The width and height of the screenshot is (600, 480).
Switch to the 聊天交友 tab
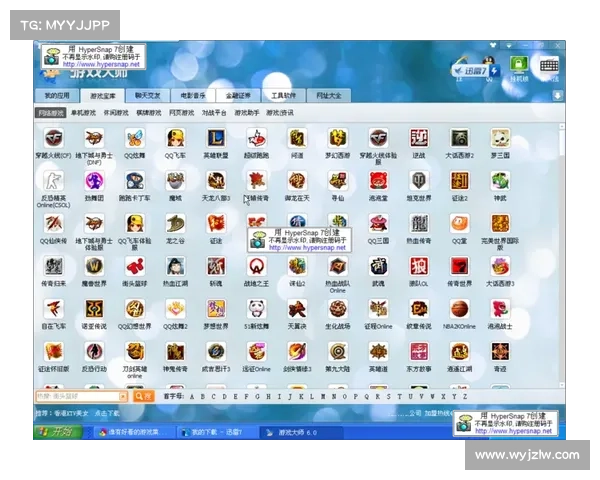(147, 95)
